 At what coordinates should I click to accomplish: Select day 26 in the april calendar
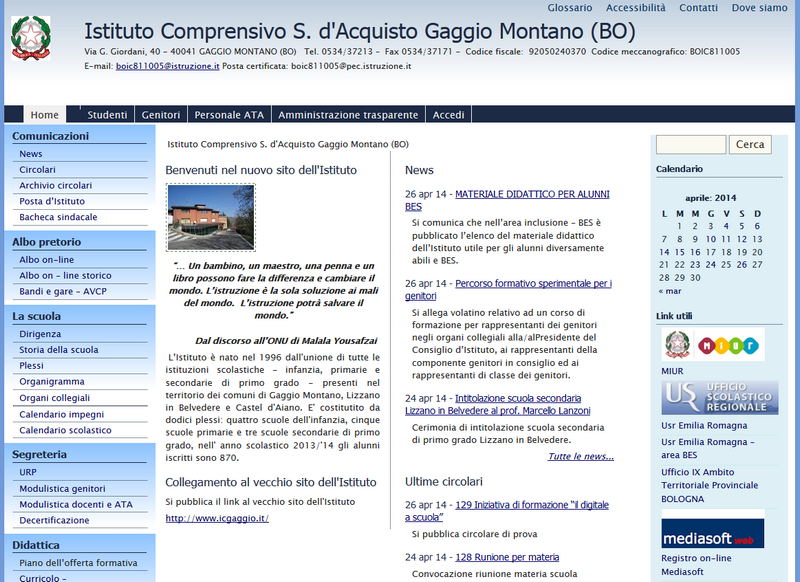click(x=742, y=265)
